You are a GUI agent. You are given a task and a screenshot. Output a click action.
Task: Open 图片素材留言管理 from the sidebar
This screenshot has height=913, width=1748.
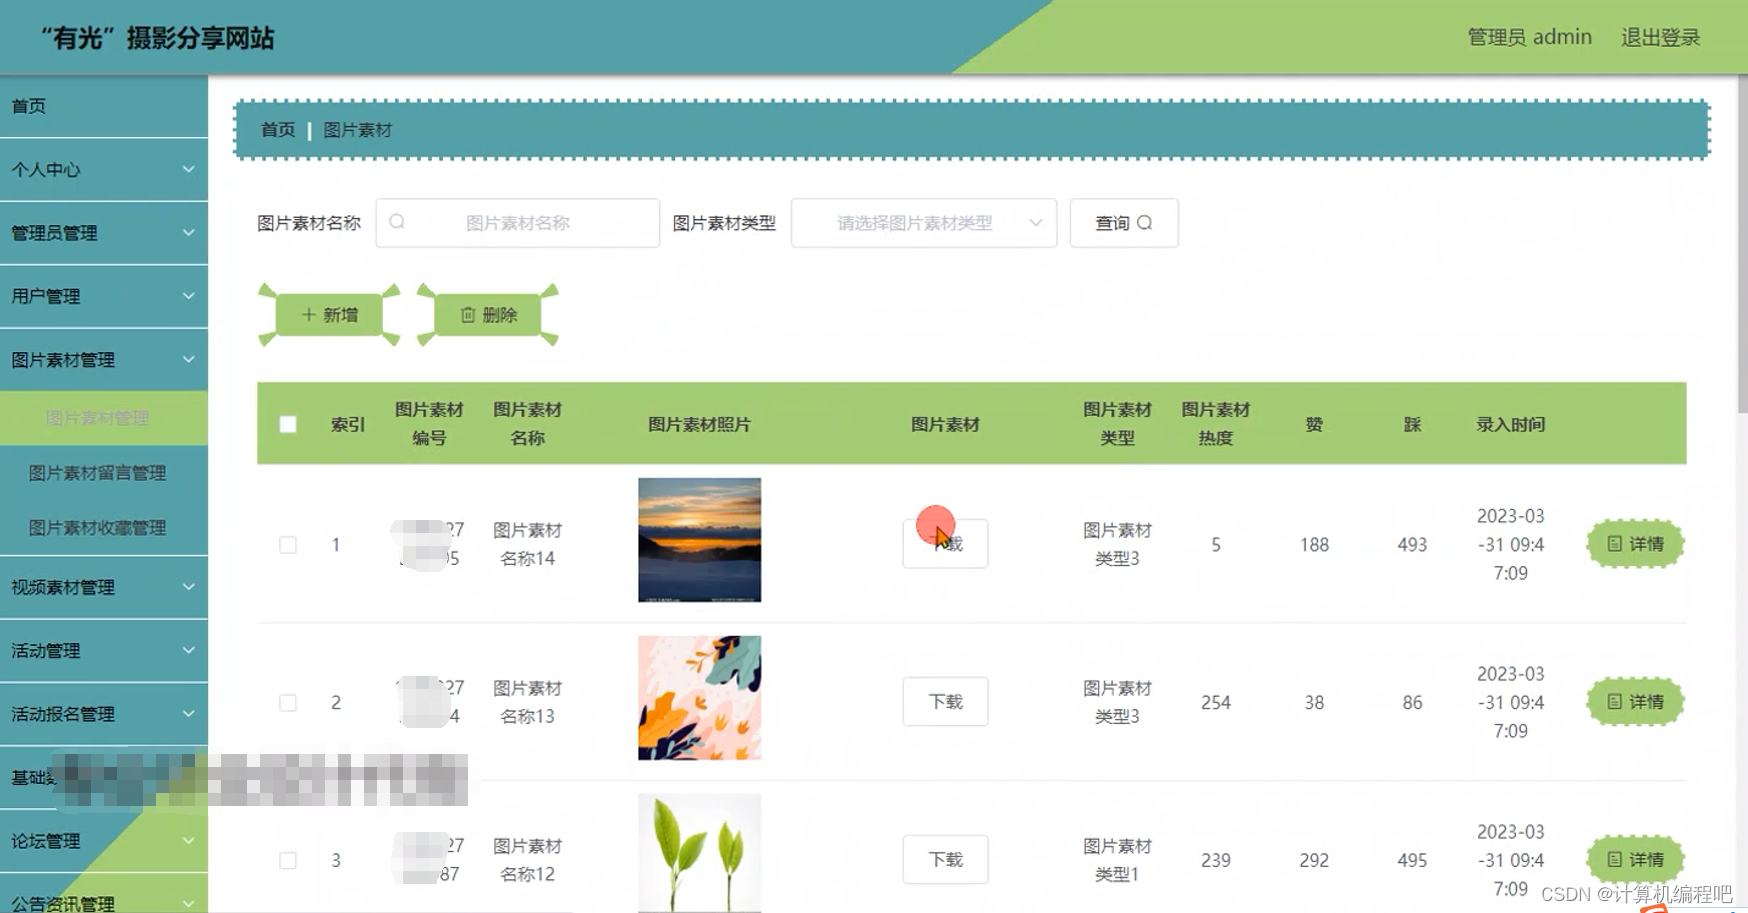point(98,472)
